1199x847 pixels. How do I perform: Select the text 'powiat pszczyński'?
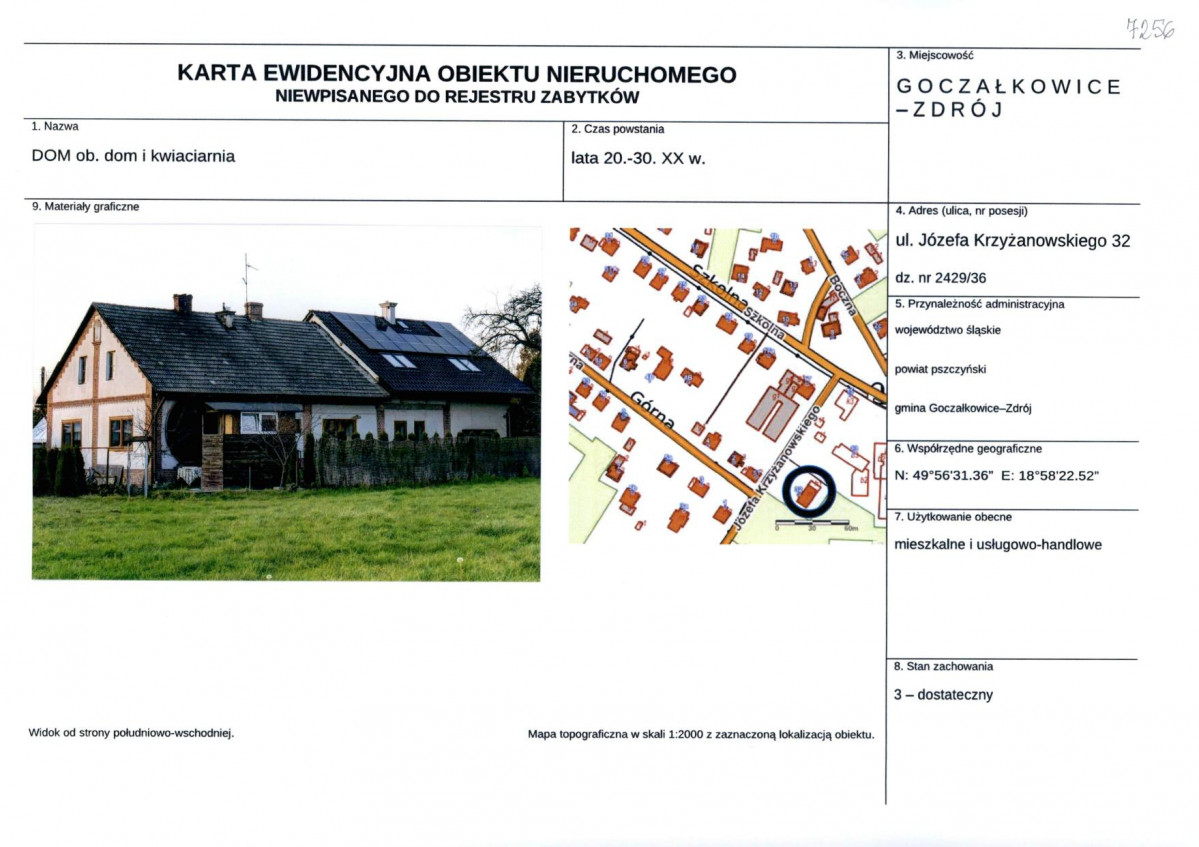[x=941, y=369]
